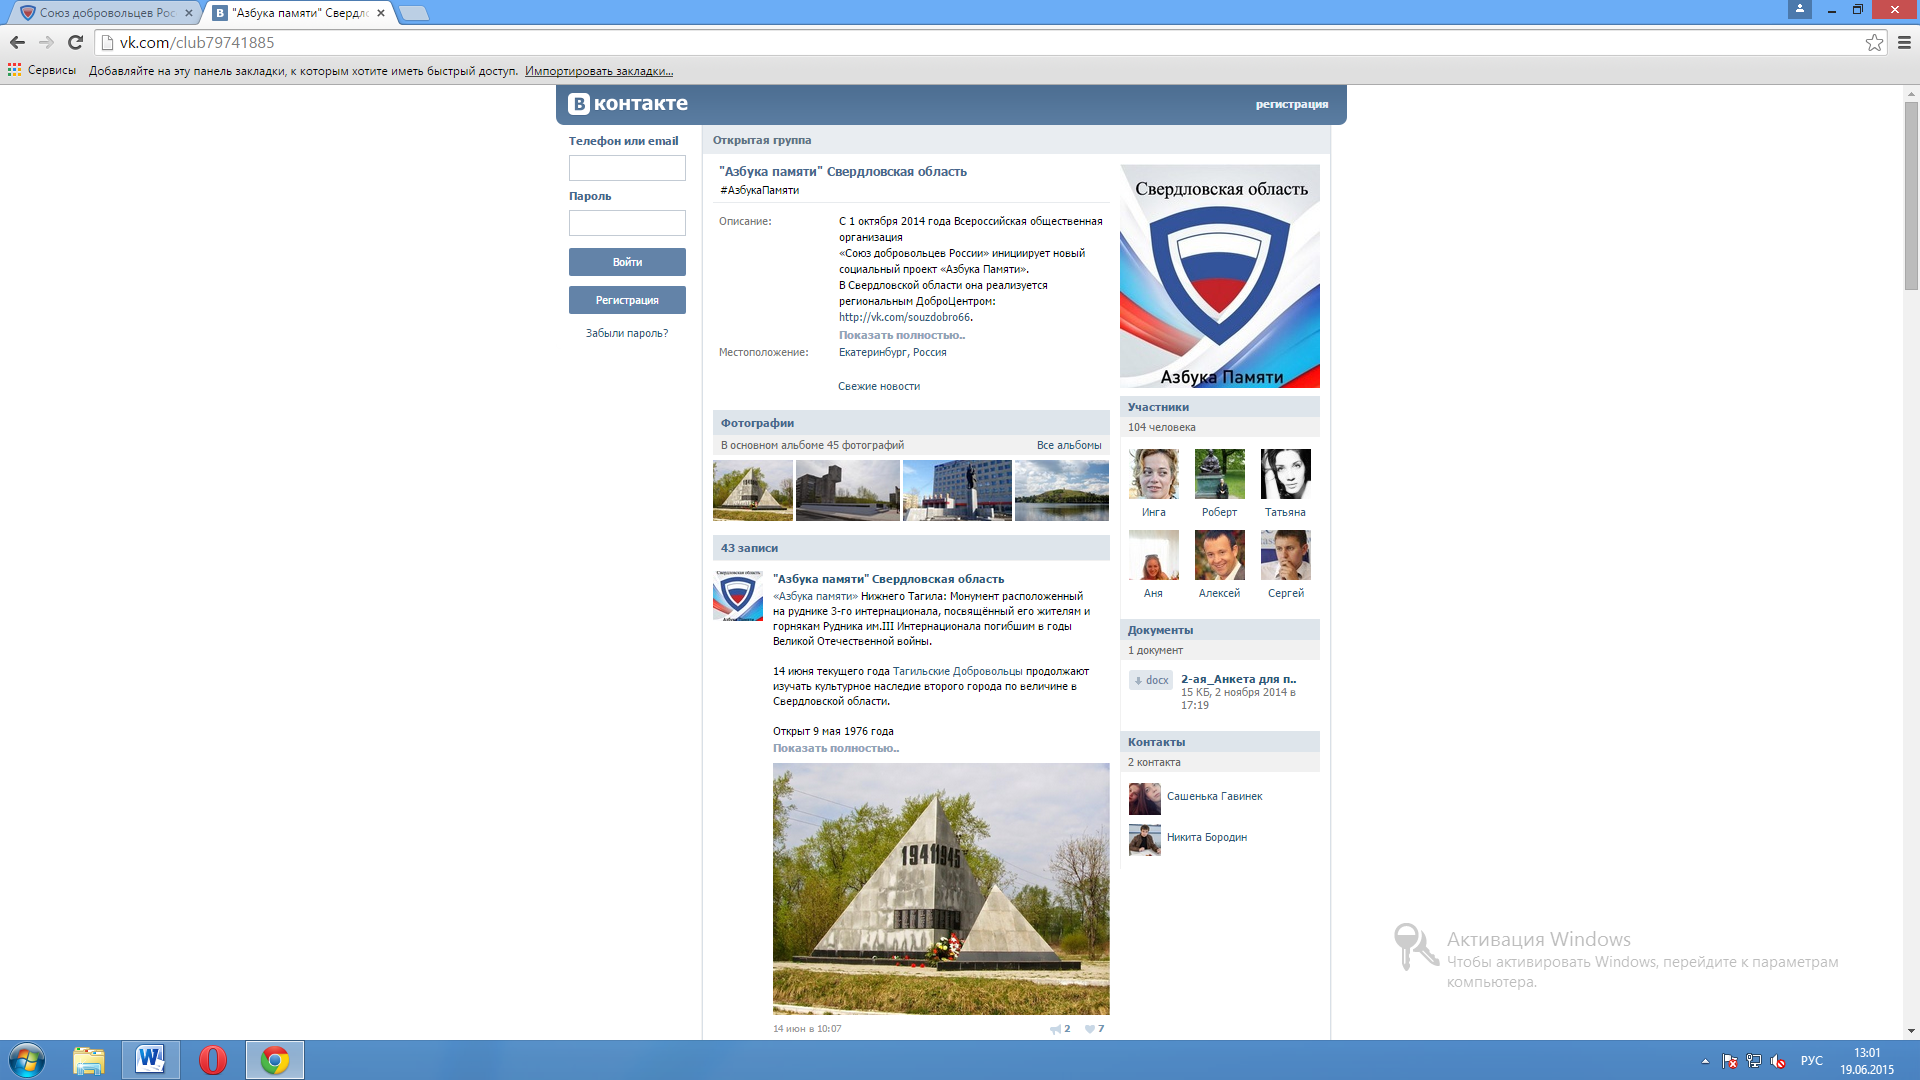Click the browser Forward arrow

click(46, 42)
